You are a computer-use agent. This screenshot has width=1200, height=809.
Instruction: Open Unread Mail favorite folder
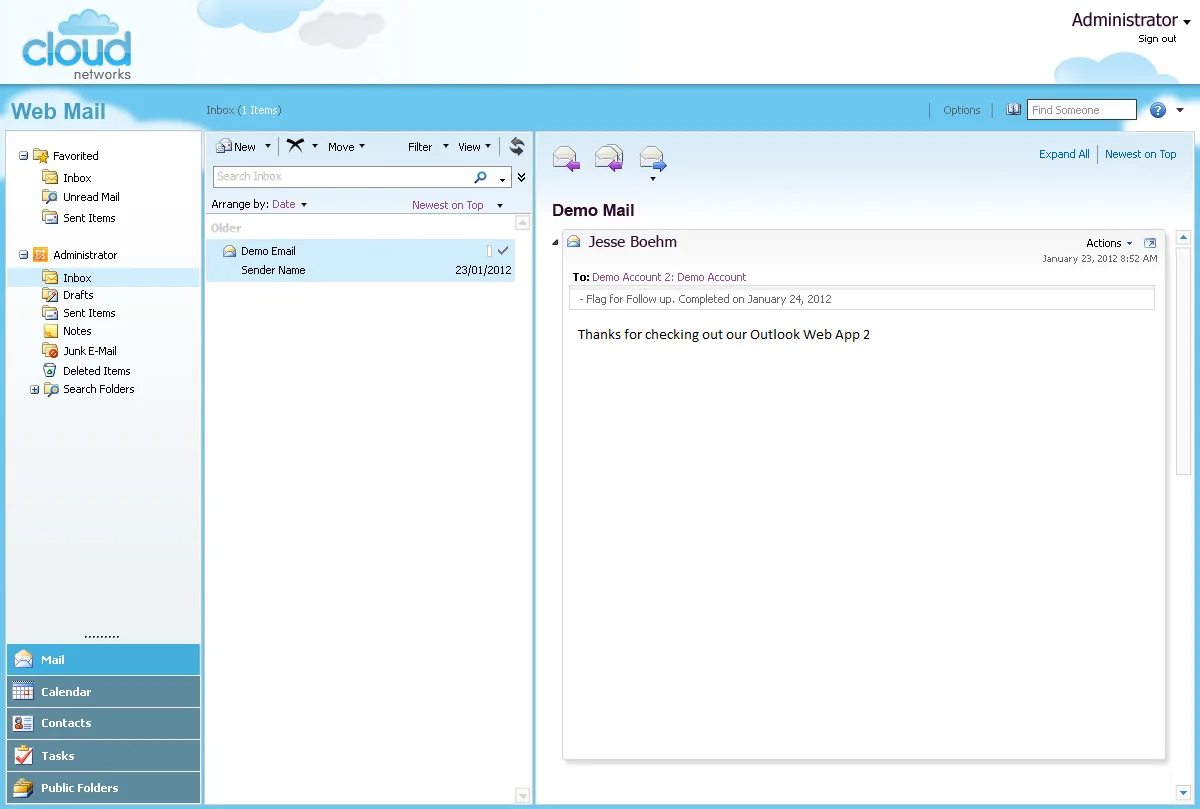click(x=91, y=197)
